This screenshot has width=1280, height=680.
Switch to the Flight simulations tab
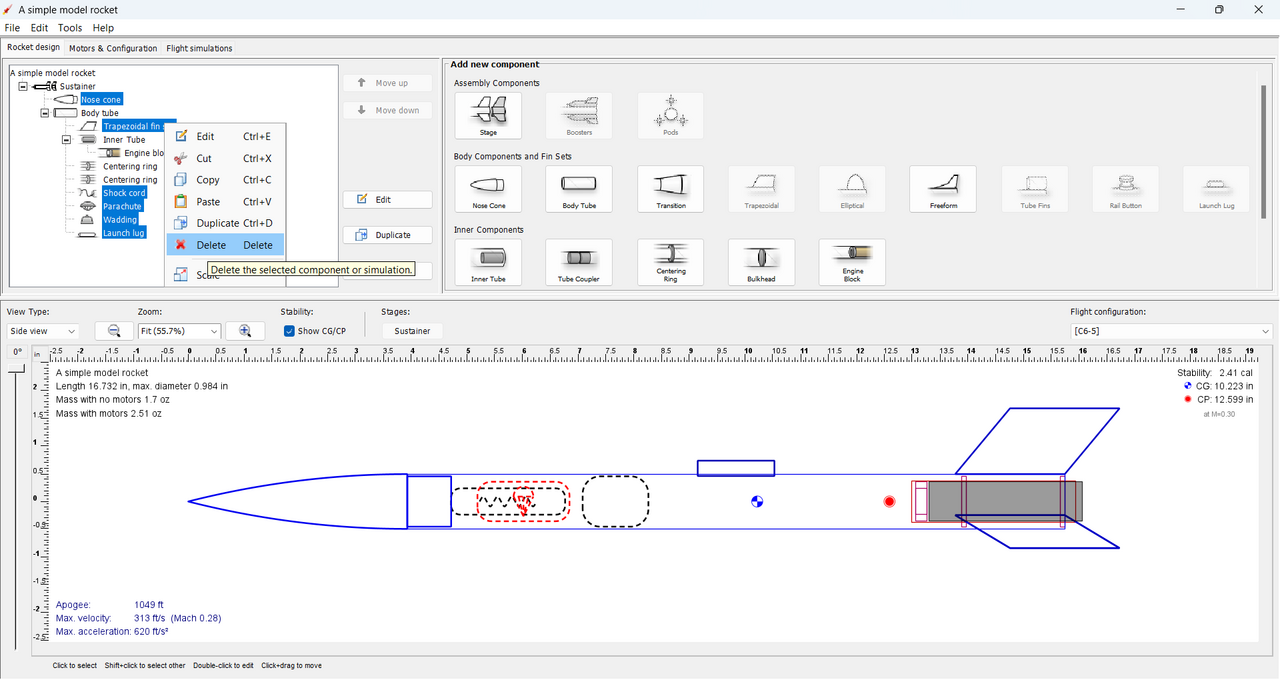click(x=199, y=48)
